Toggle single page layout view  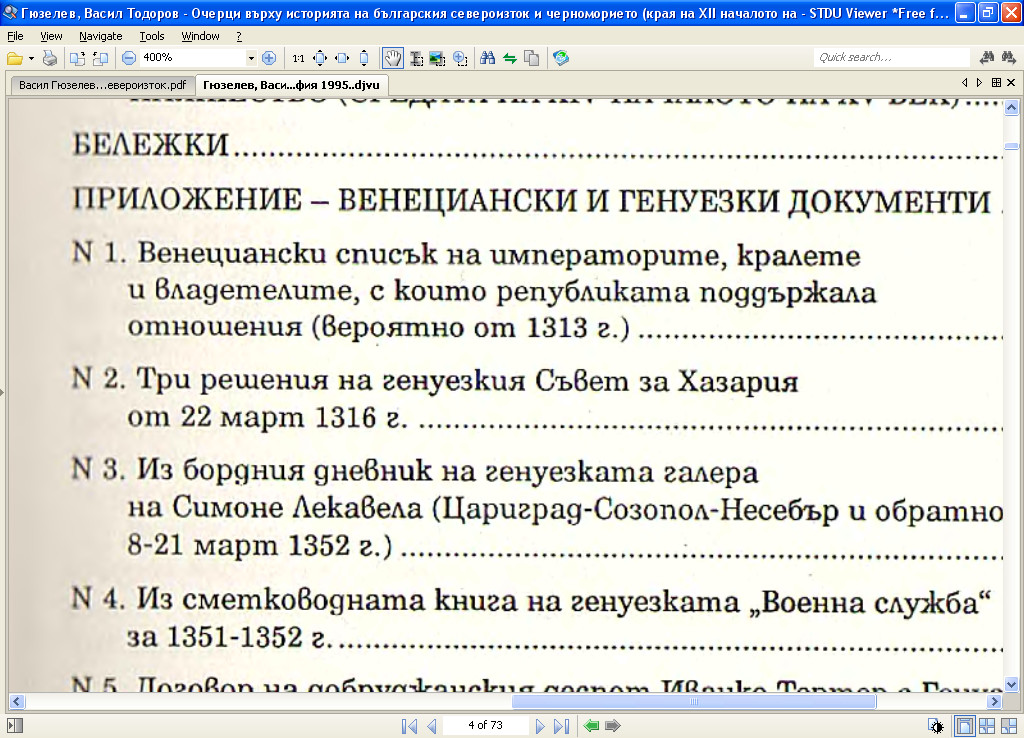[965, 726]
